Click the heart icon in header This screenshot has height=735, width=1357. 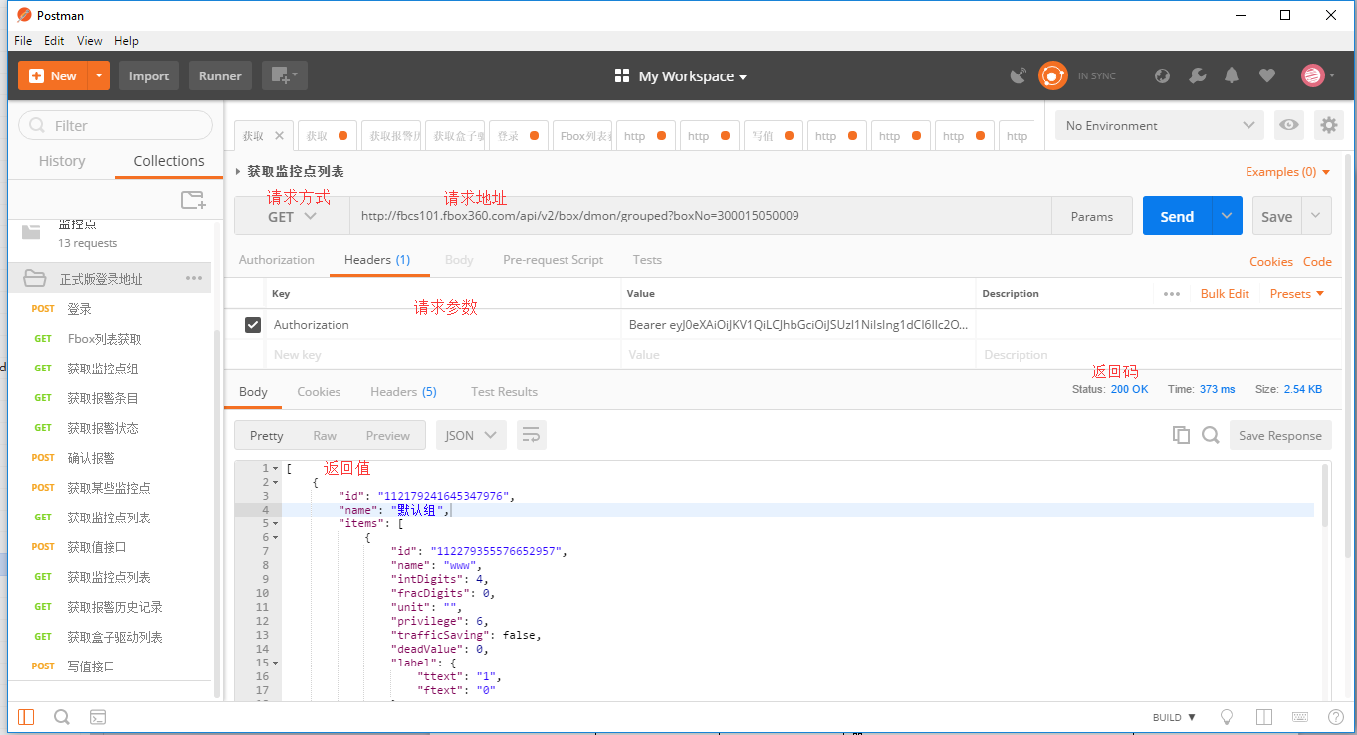(1267, 76)
